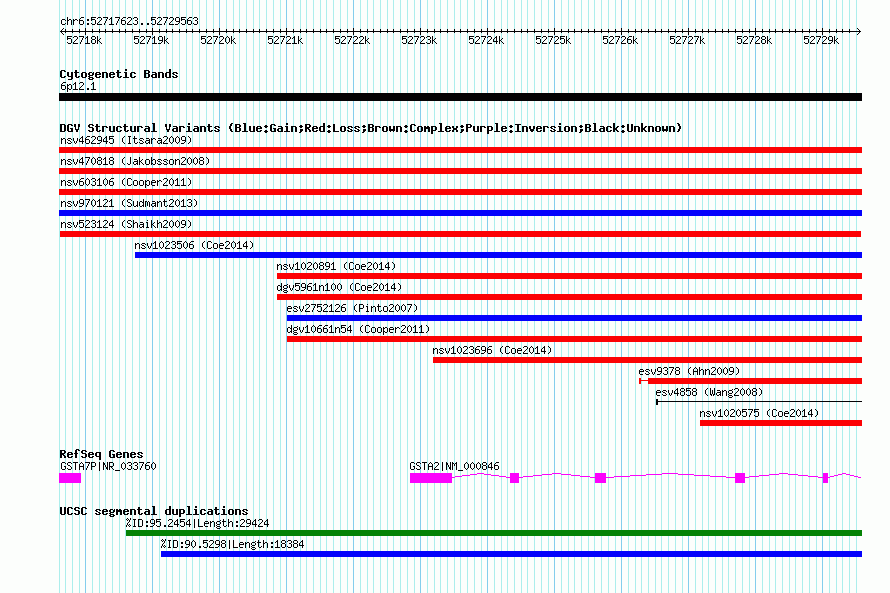Open the esv9378 (Ahn2009) variant label

[x=689, y=371]
